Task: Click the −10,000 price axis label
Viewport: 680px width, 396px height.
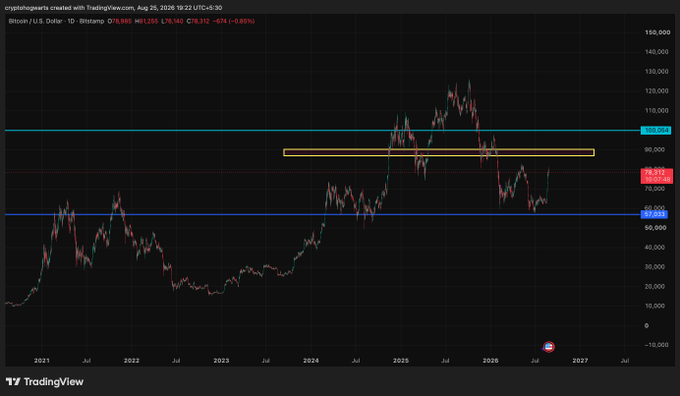Action: (x=656, y=345)
